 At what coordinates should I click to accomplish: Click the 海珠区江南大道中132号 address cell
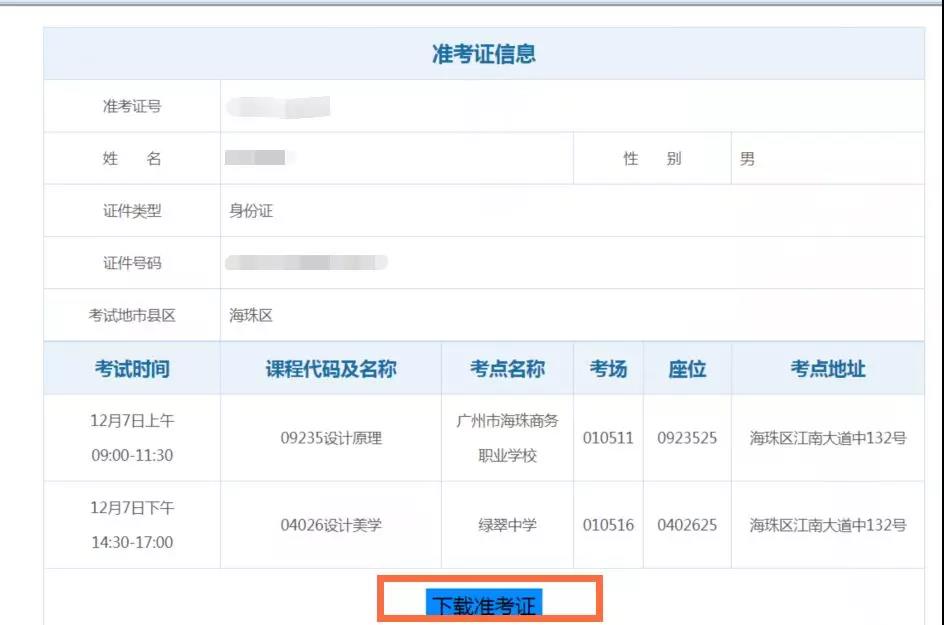[825, 525]
